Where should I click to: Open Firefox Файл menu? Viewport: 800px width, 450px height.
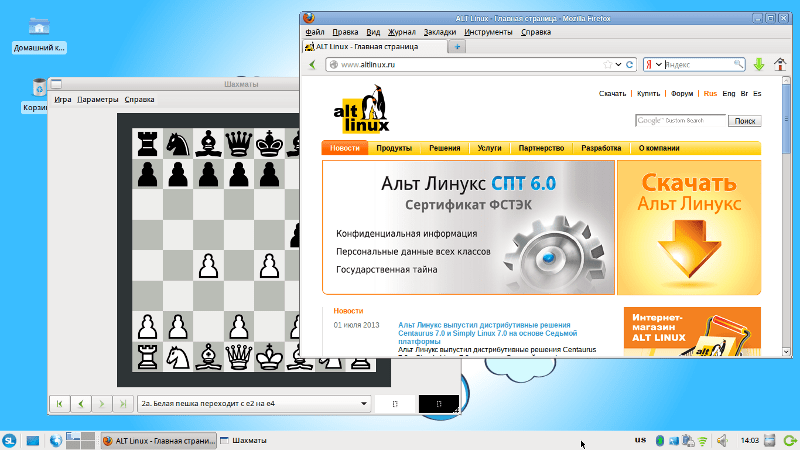[x=315, y=32]
